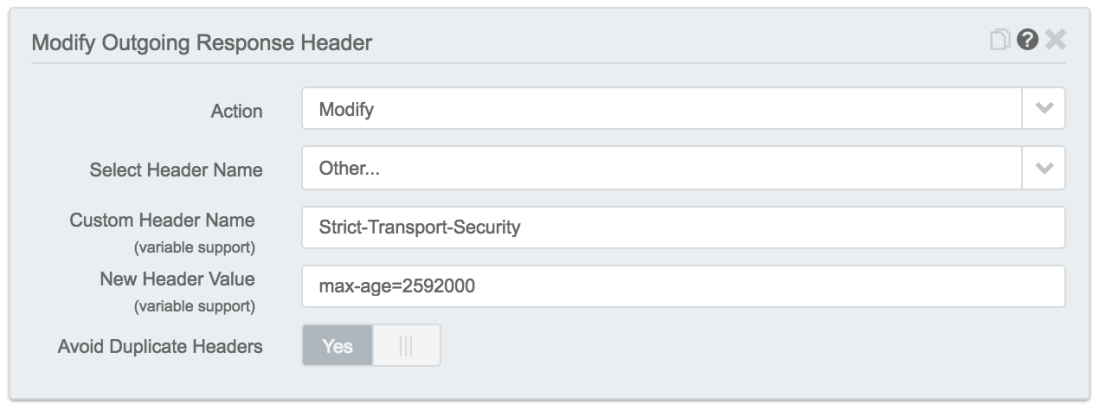Open help via the question mark icon
1099x410 pixels.
pos(1027,41)
